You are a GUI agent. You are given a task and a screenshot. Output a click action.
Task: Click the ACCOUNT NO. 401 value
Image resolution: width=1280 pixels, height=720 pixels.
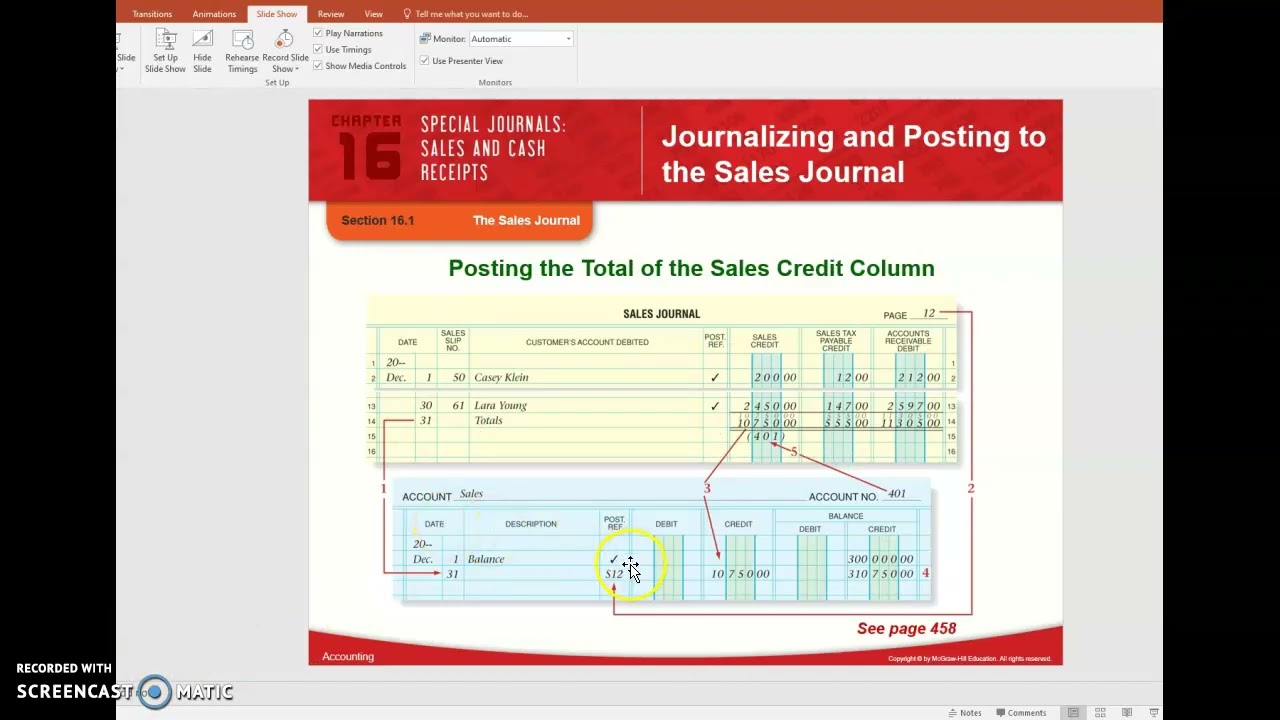click(896, 493)
